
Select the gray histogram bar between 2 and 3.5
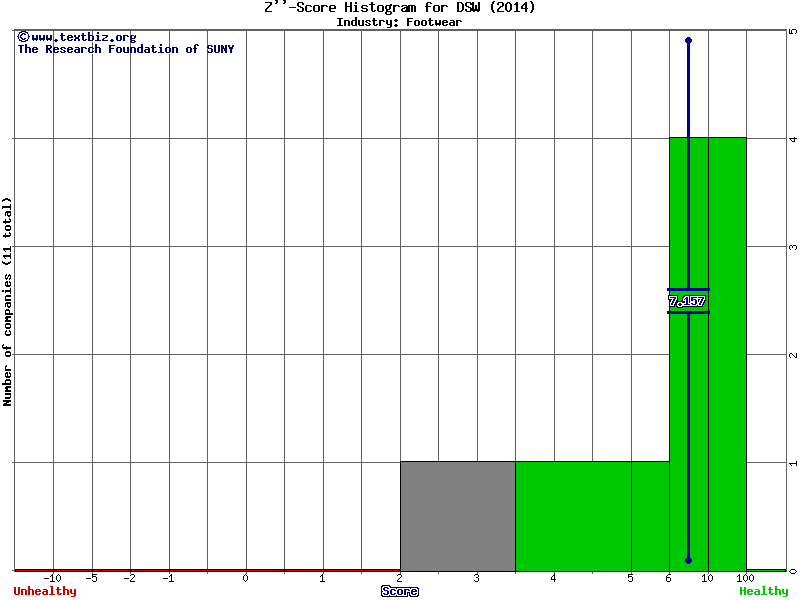click(458, 516)
